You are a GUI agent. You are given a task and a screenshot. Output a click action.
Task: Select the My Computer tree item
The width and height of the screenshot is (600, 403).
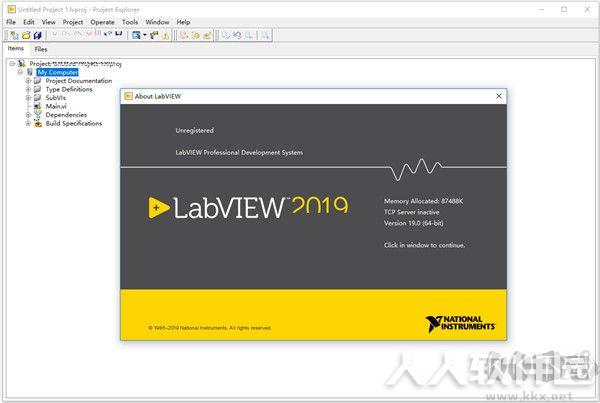(57, 72)
